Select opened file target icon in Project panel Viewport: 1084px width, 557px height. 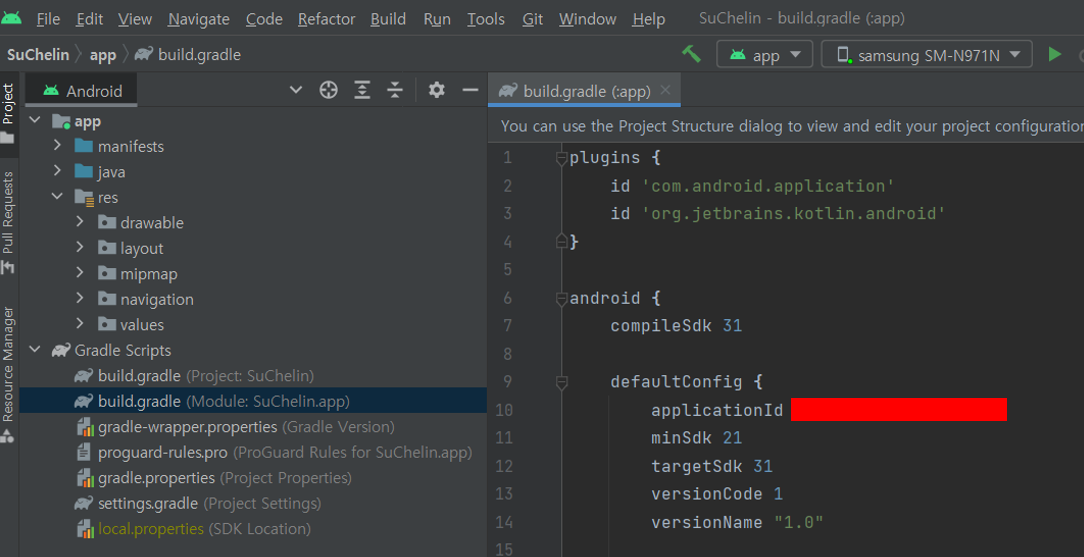pos(328,90)
